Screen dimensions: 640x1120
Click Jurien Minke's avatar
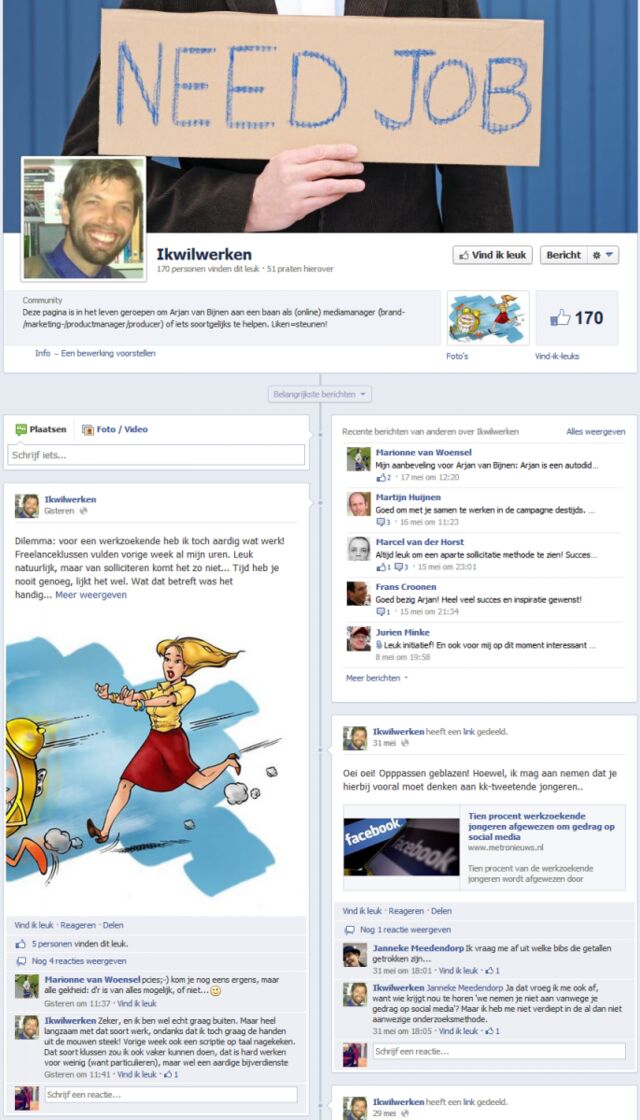click(359, 639)
